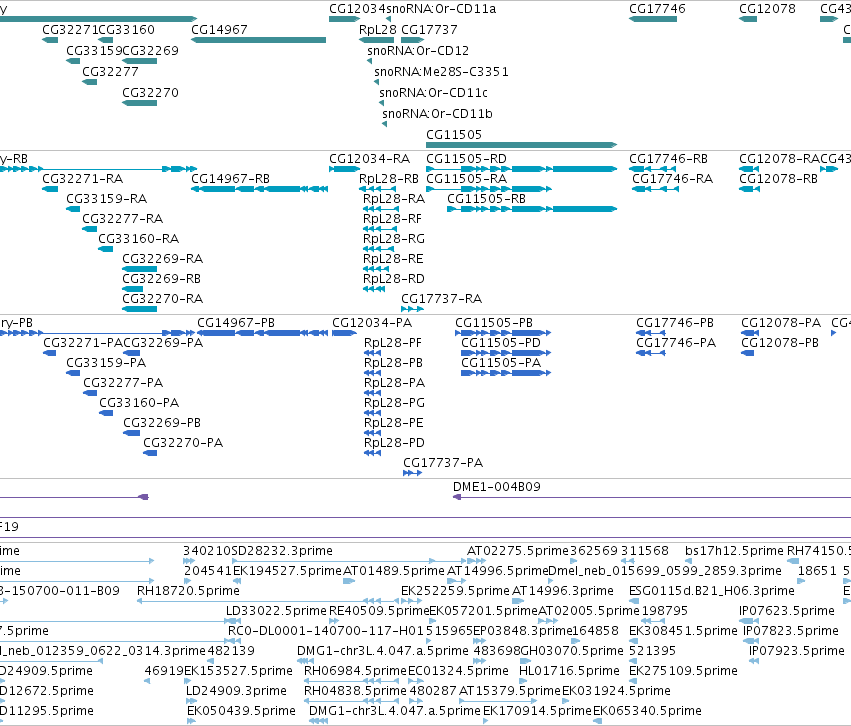Image resolution: width=851 pixels, height=726 pixels.
Task: Select the CG12034 gene label
Action: tap(357, 9)
